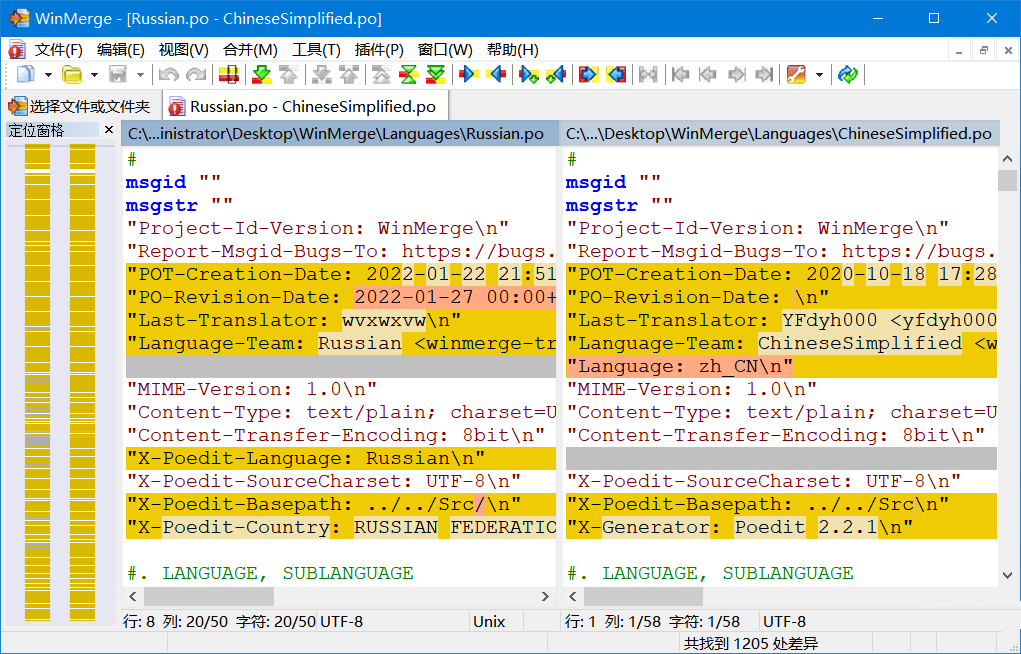1021x654 pixels.
Task: Click the right pane horizontal scrollbar thumb
Action: pos(643,596)
